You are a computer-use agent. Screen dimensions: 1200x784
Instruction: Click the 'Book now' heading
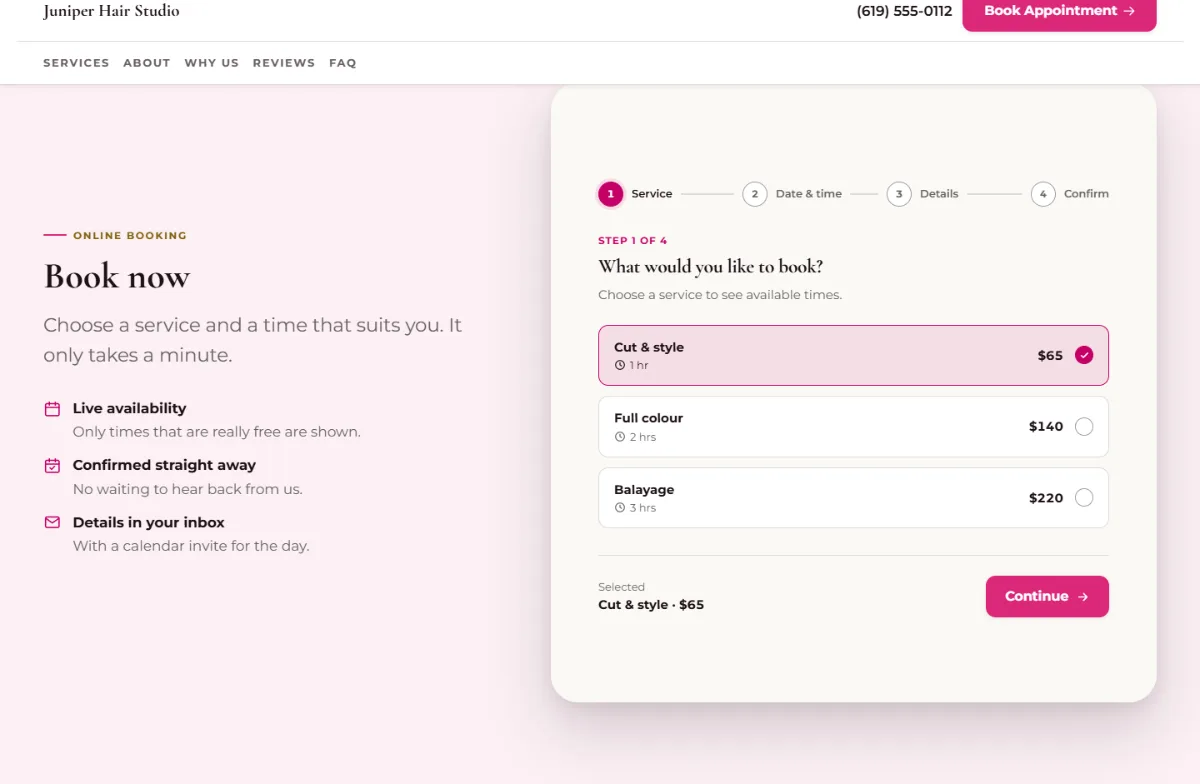[x=117, y=277]
